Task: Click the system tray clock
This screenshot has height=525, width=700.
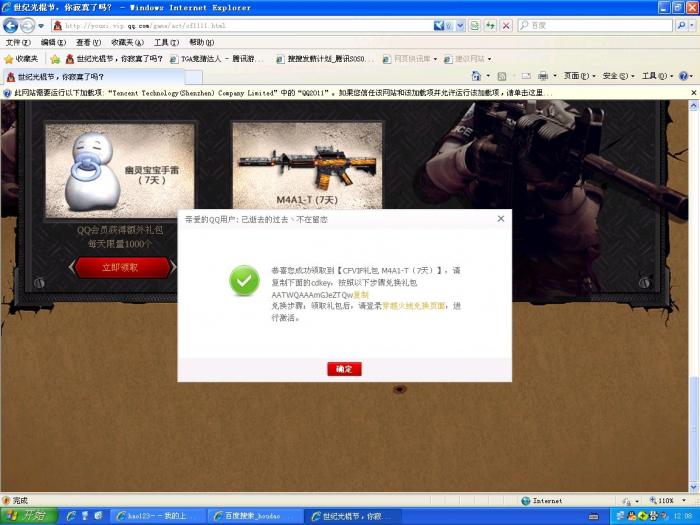Action: [683, 517]
